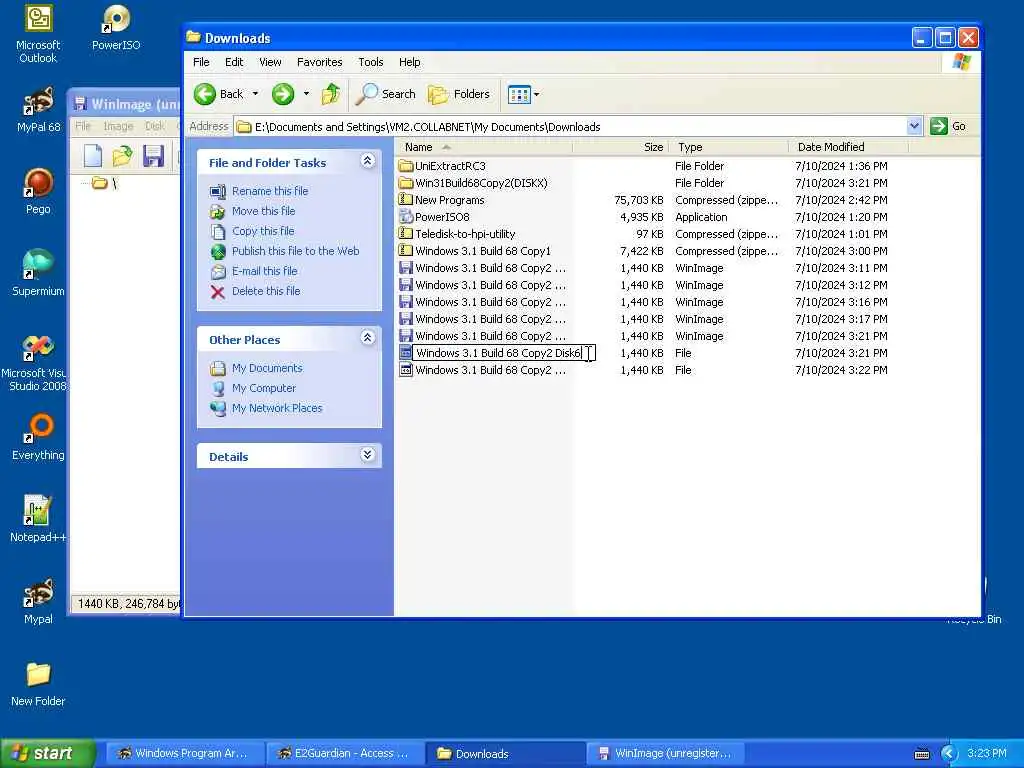Open My Network Places link

277,408
